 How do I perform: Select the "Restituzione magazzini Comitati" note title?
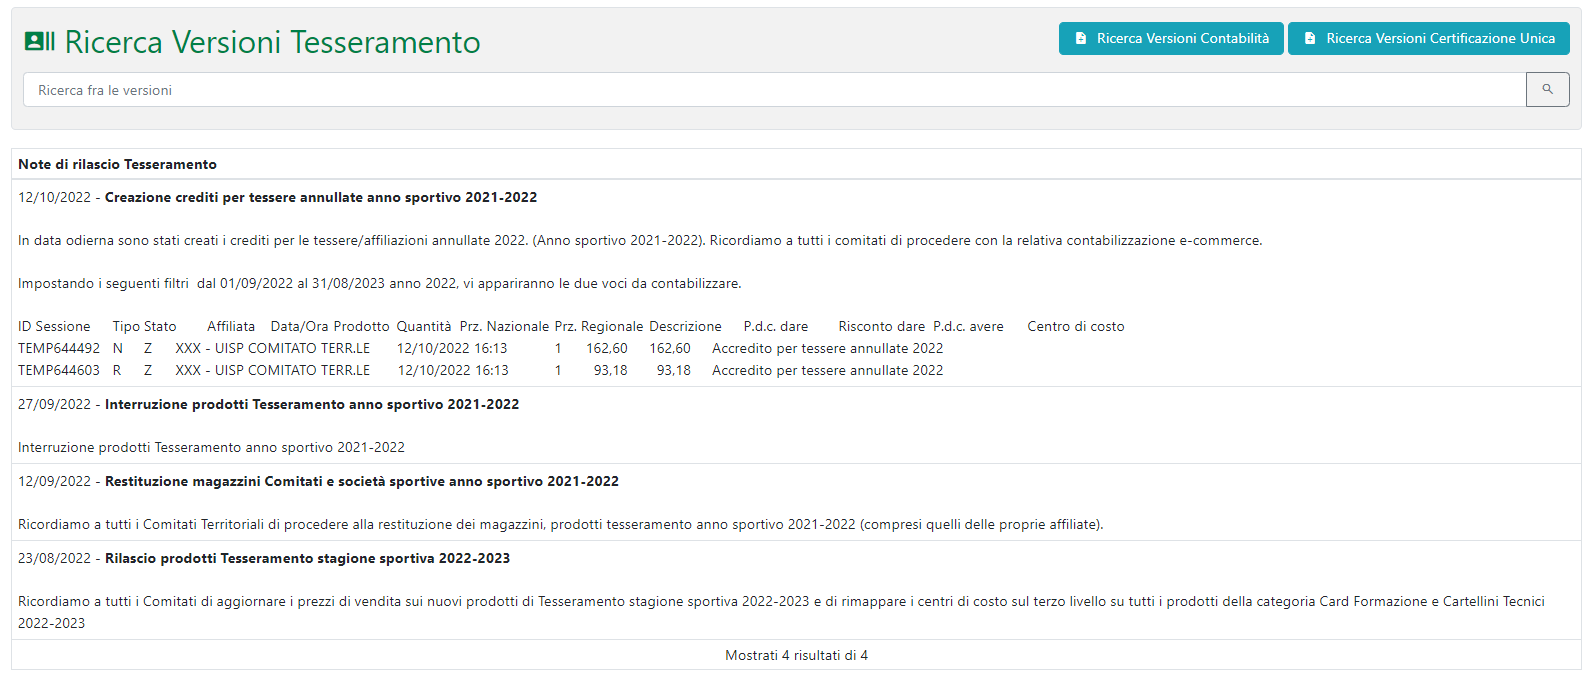point(361,482)
